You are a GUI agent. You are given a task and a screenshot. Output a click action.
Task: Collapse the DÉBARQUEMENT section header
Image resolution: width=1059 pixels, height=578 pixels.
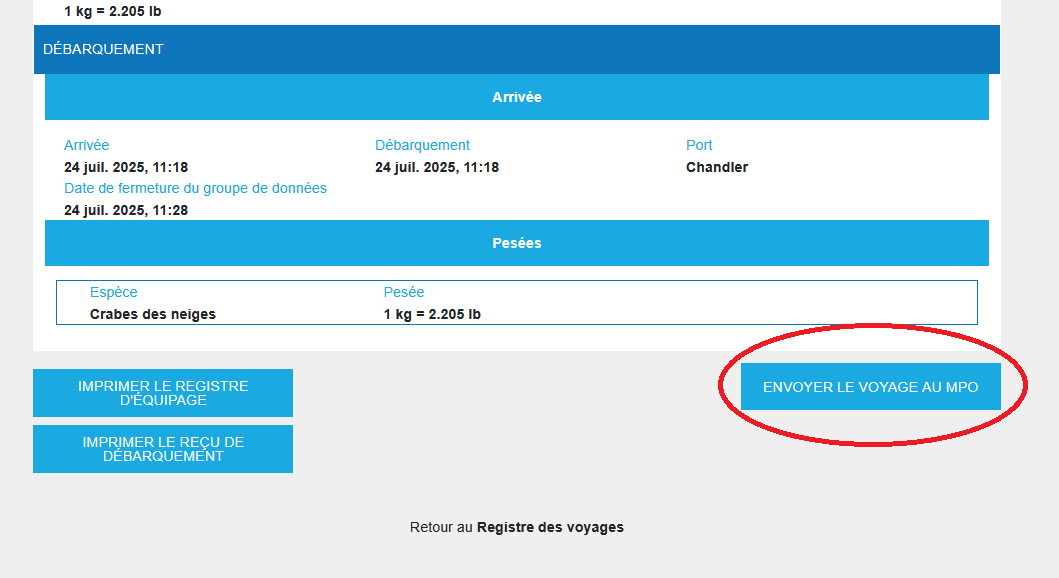click(103, 49)
